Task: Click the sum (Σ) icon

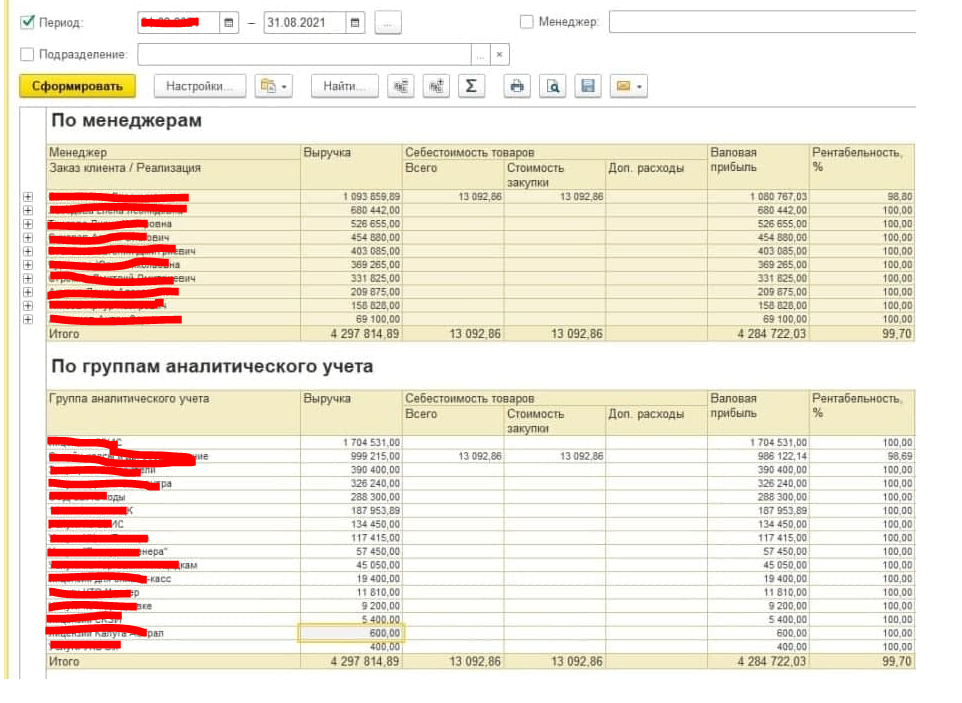Action: coord(470,87)
